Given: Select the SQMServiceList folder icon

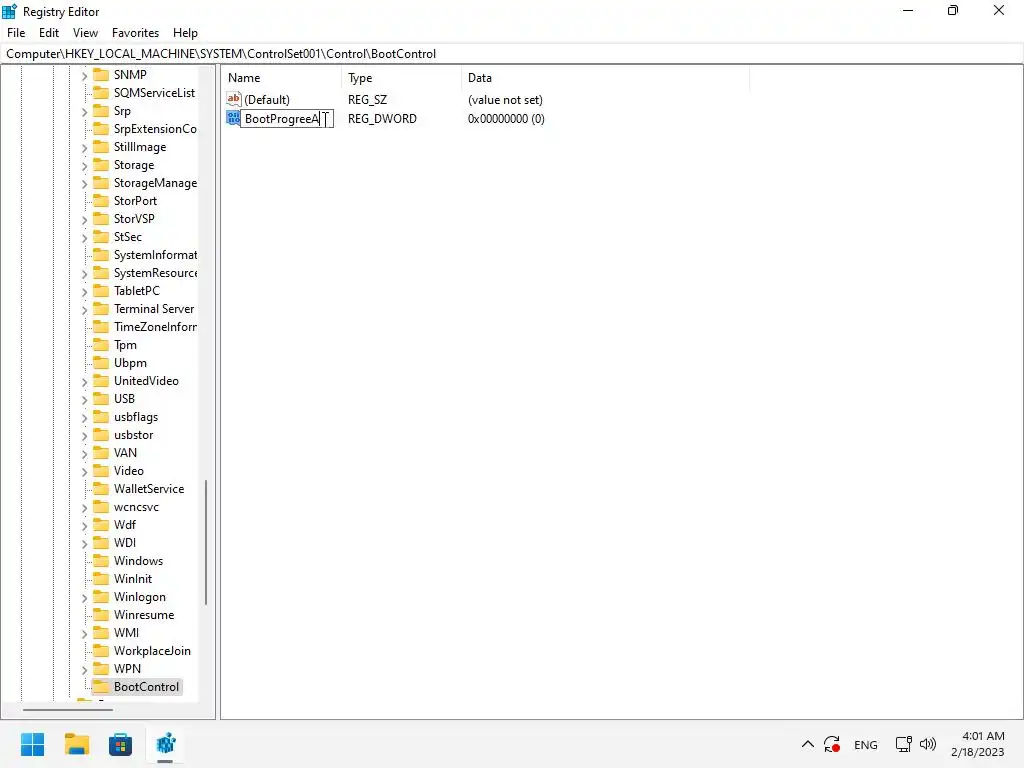Looking at the screenshot, I should pyautogui.click(x=101, y=92).
